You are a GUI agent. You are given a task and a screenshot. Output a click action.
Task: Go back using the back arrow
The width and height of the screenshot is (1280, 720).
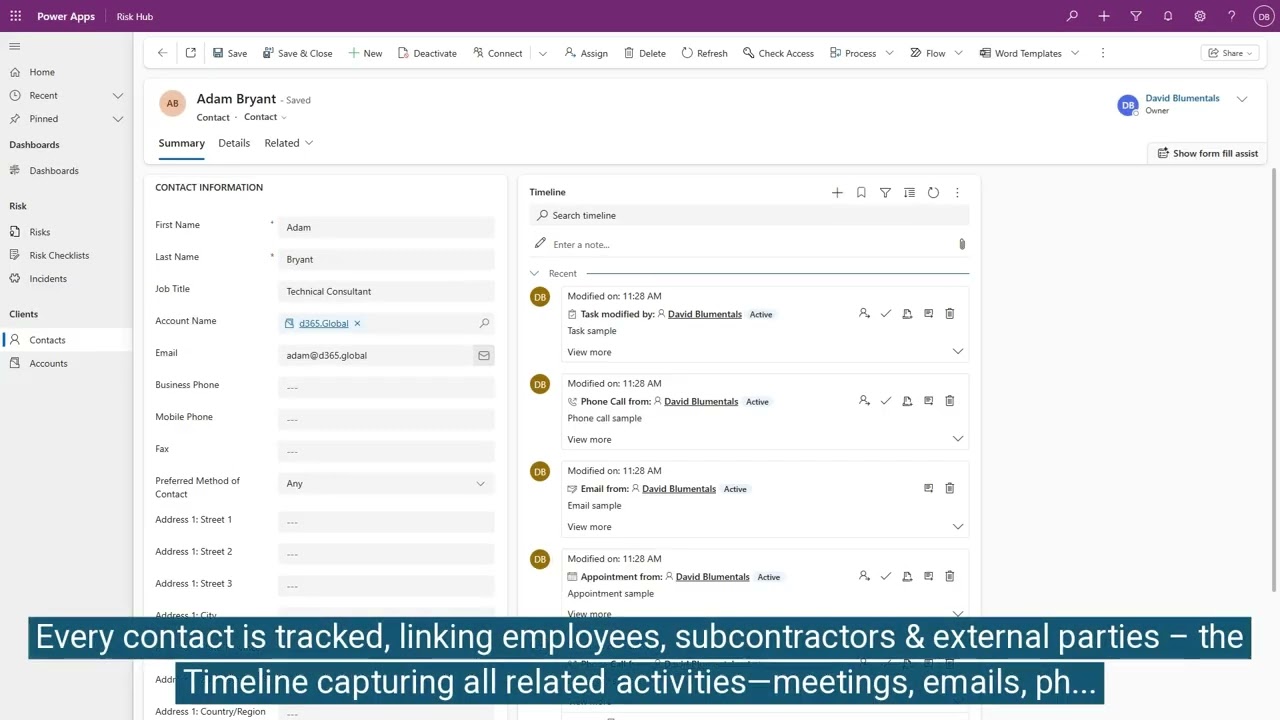[x=162, y=53]
